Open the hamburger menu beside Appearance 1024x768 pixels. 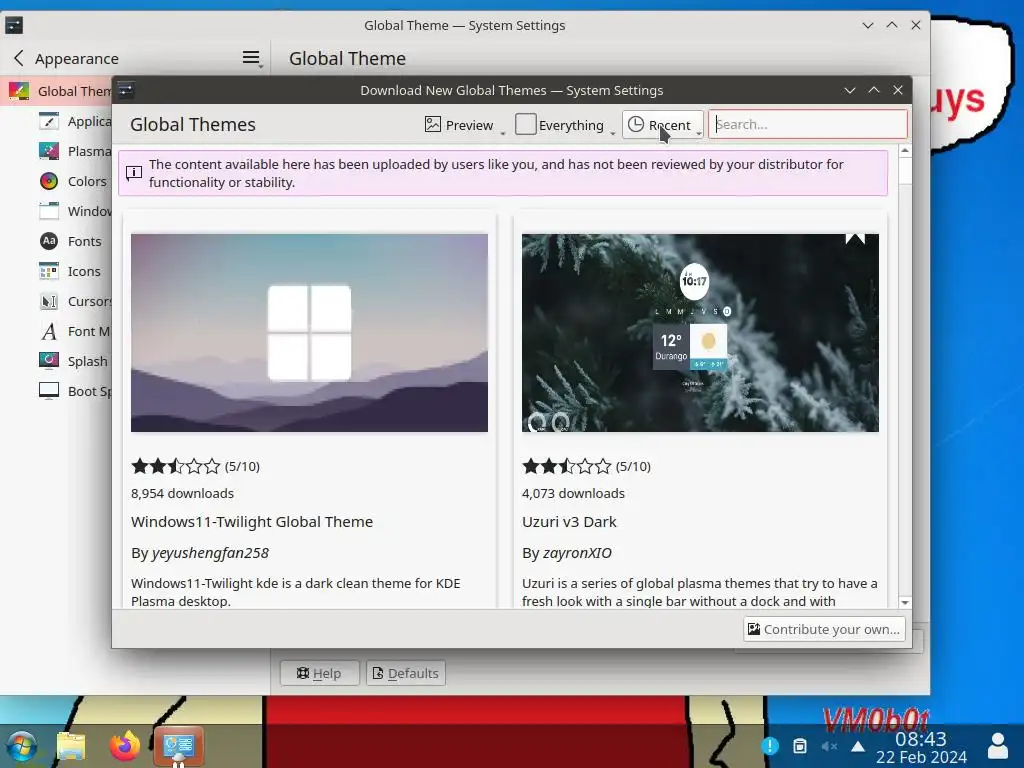tap(251, 58)
